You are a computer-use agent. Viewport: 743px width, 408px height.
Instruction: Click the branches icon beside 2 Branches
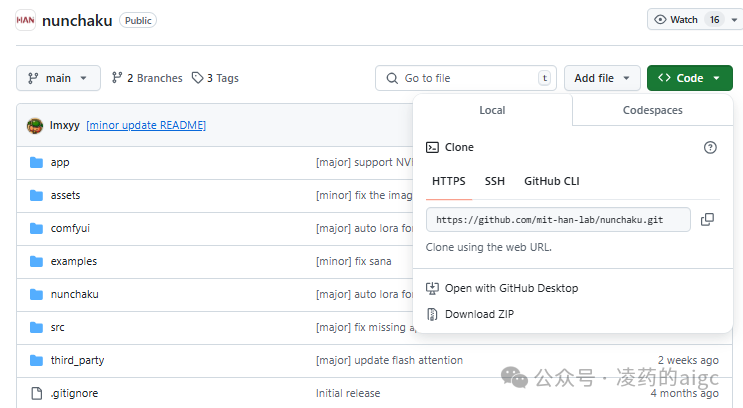(117, 78)
